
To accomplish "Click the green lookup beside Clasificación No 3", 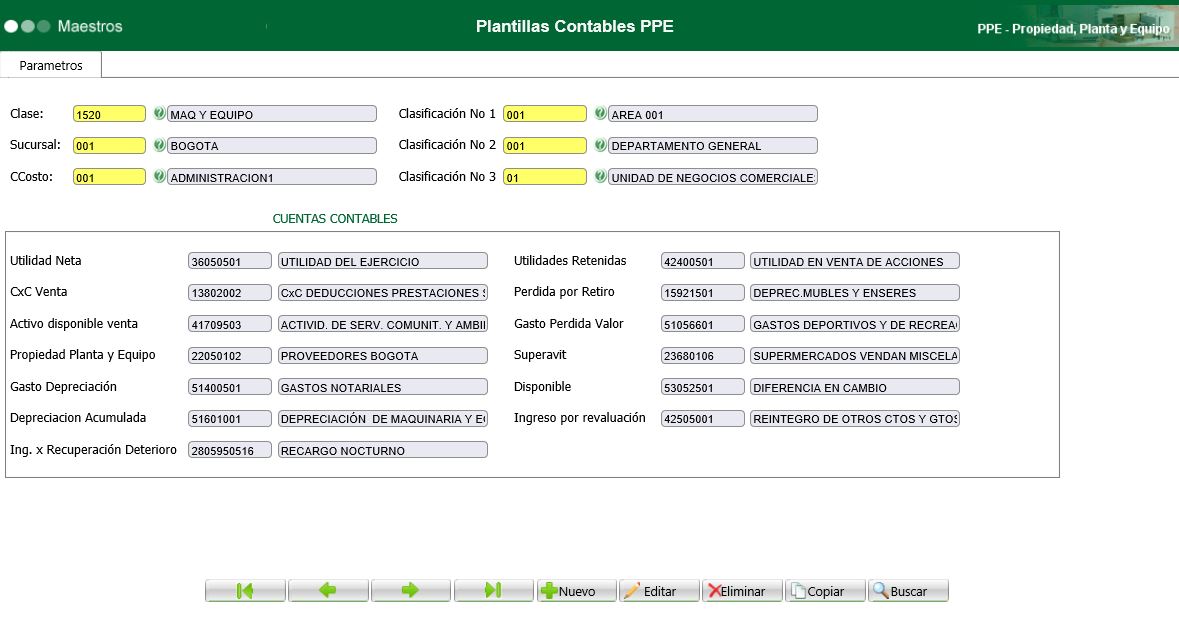I will (598, 176).
